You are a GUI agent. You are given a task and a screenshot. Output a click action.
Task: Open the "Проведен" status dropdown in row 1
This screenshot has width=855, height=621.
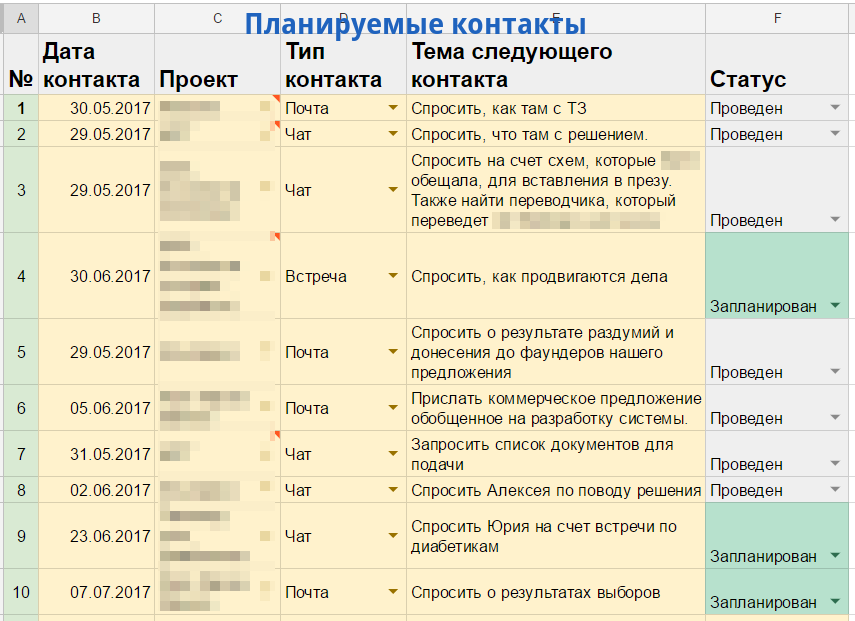pos(833,107)
